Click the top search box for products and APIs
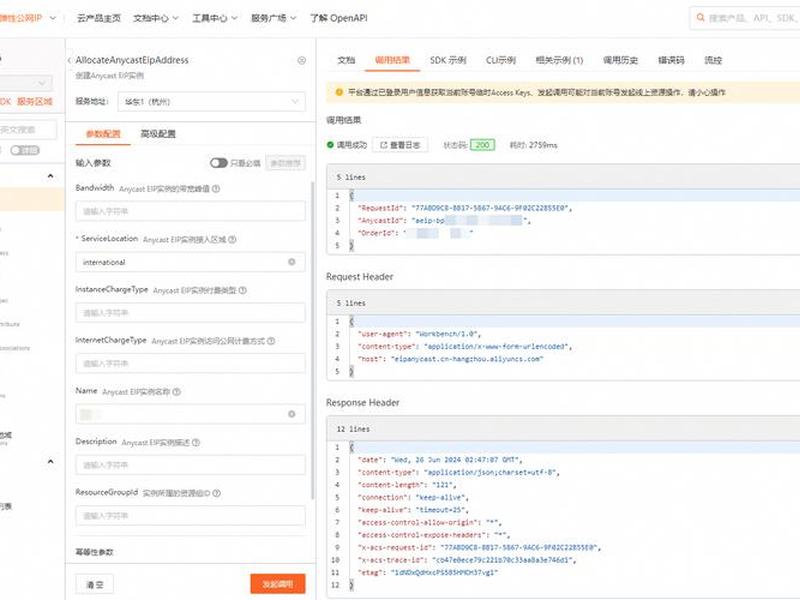 pyautogui.click(x=745, y=18)
